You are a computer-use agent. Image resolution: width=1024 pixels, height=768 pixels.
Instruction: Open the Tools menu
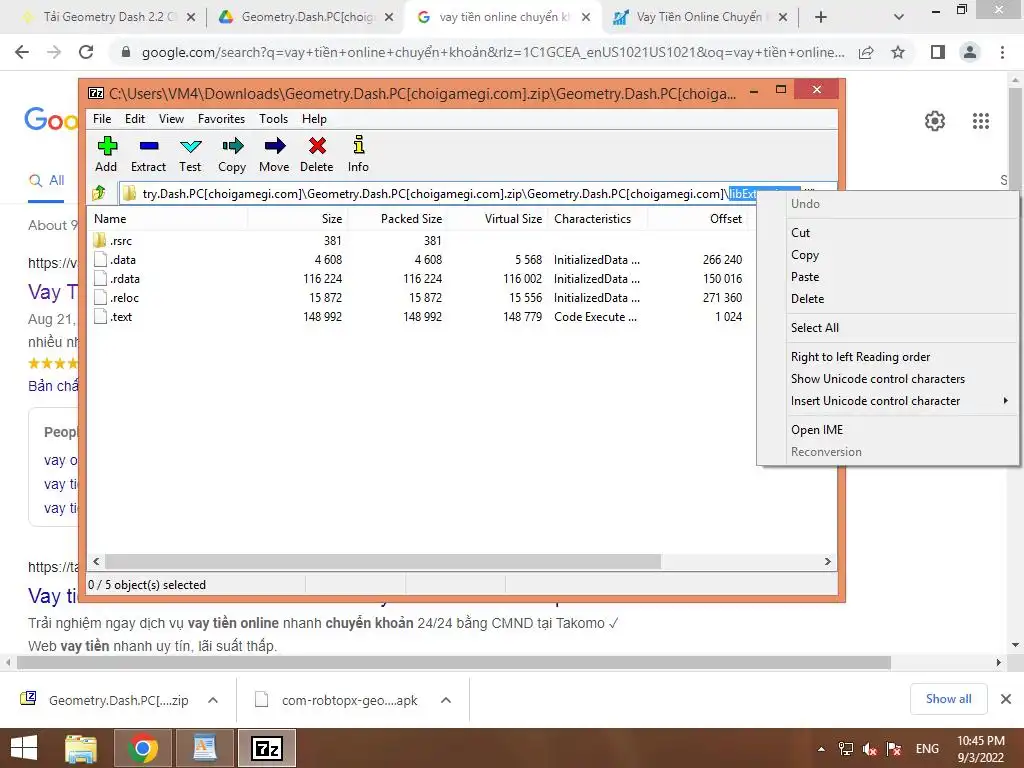(273, 119)
